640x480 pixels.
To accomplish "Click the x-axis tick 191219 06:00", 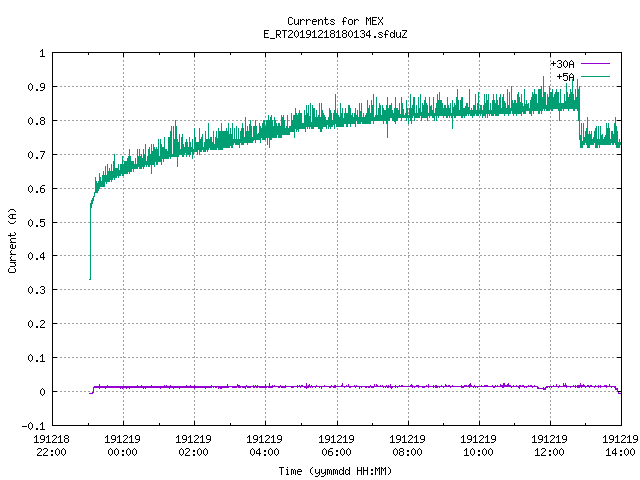I will (336, 445).
